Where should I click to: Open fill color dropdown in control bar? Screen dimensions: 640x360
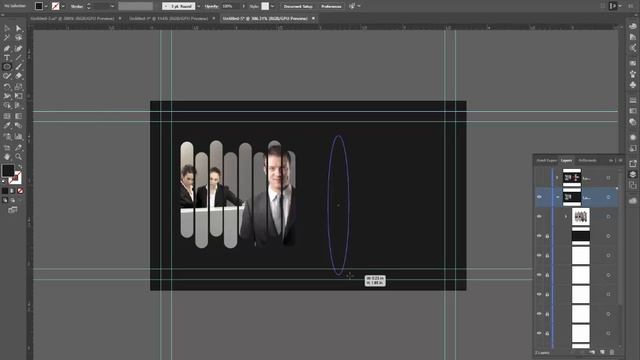(x=46, y=6)
